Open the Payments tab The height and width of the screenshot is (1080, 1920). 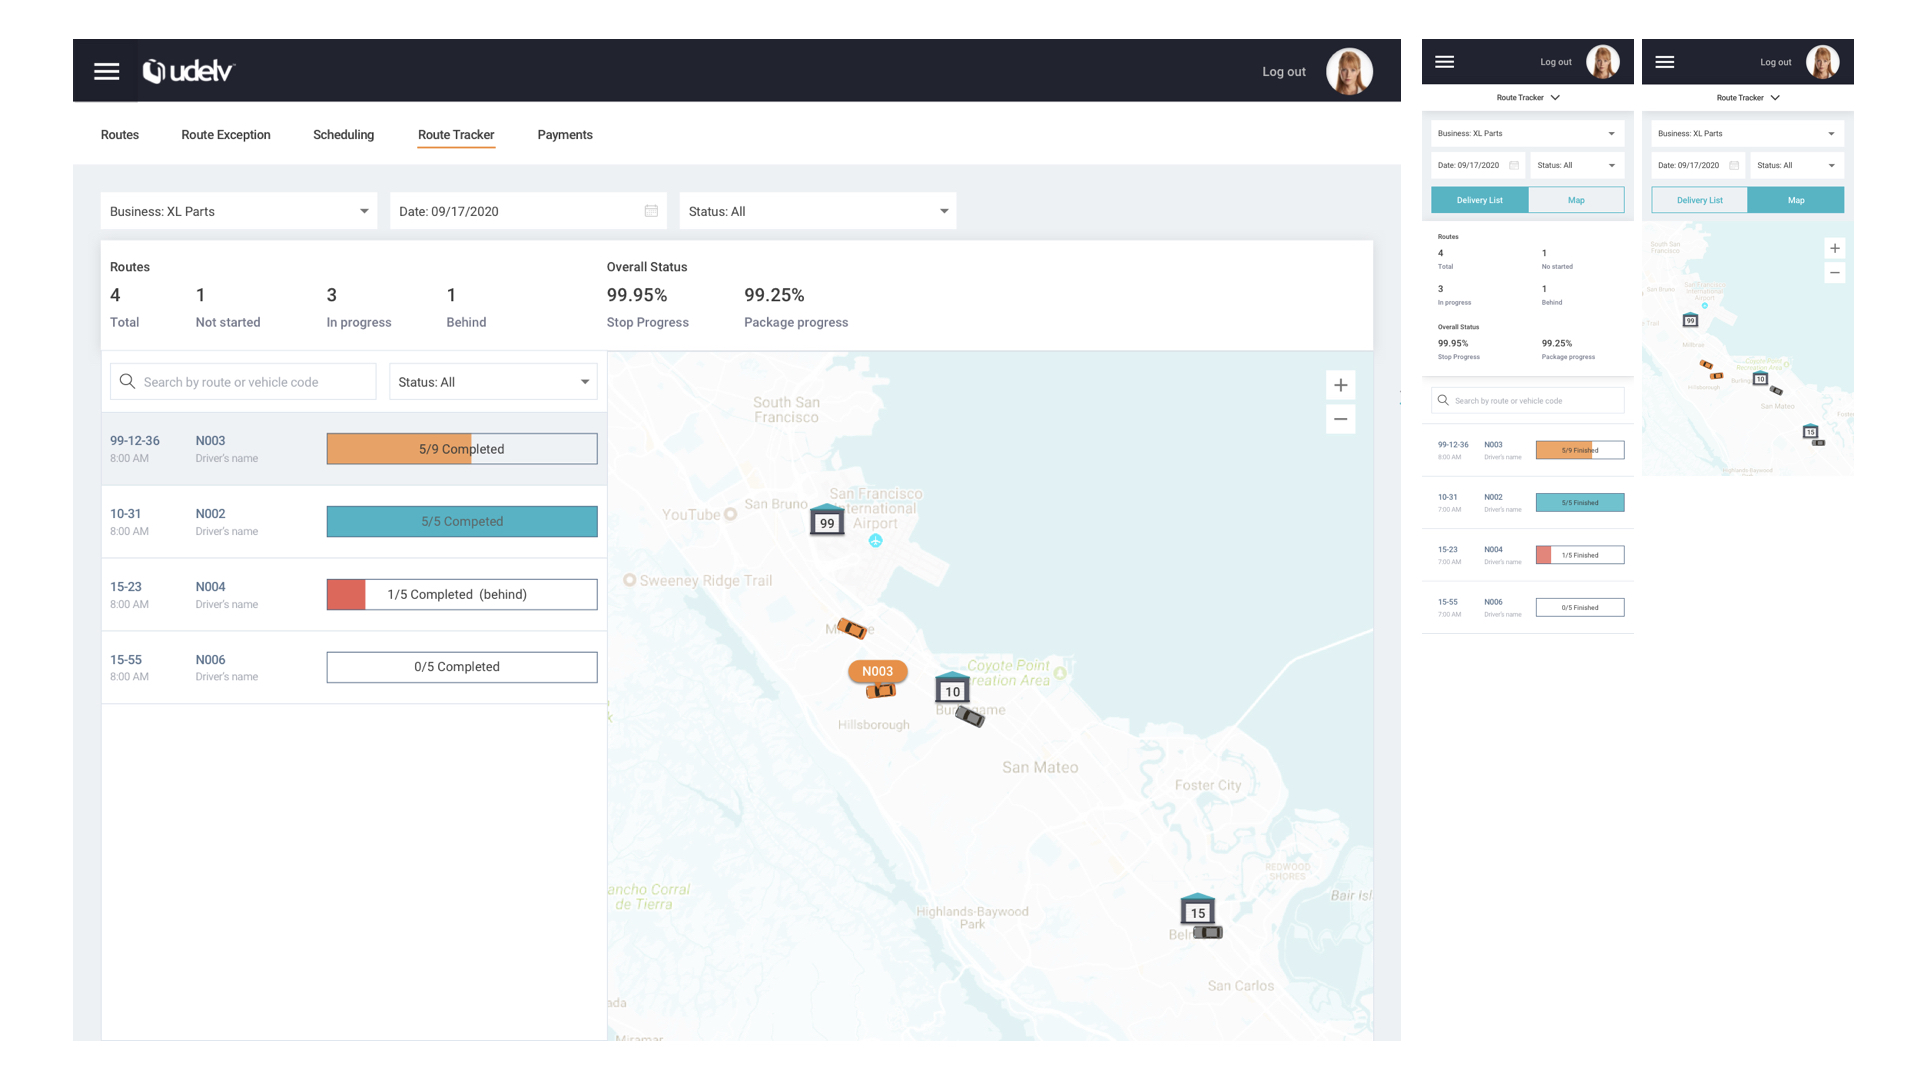coord(565,135)
